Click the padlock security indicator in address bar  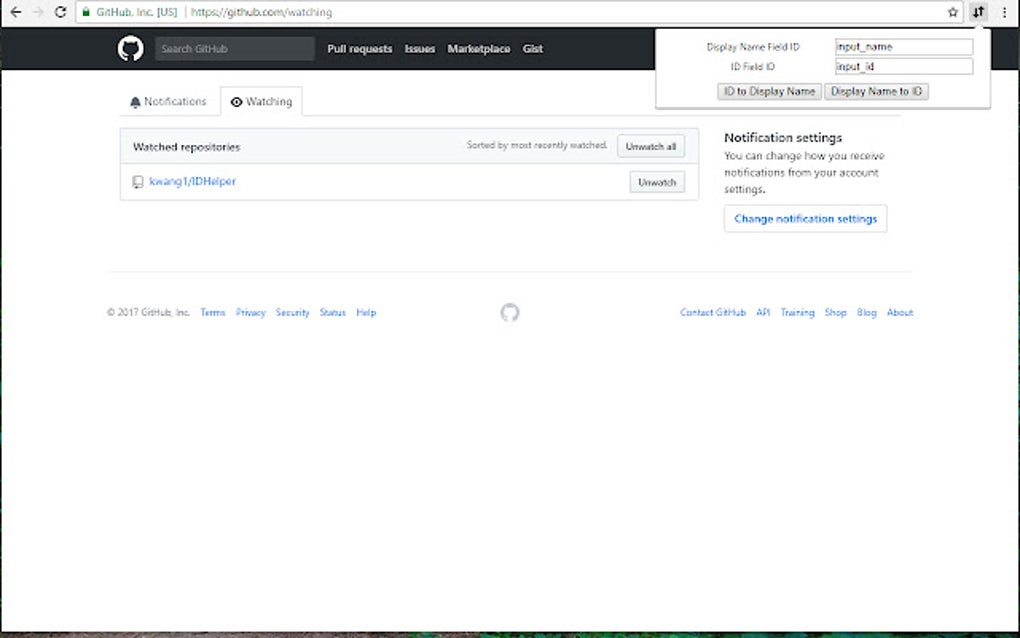[x=85, y=12]
